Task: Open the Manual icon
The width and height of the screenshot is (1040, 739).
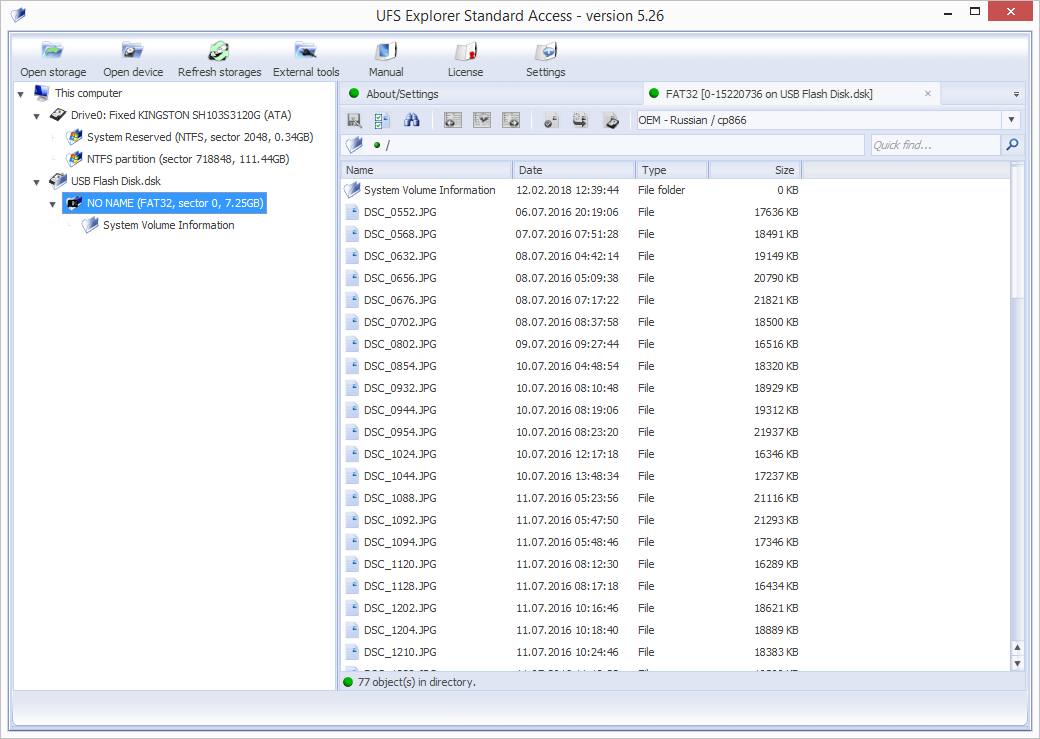Action: click(386, 52)
